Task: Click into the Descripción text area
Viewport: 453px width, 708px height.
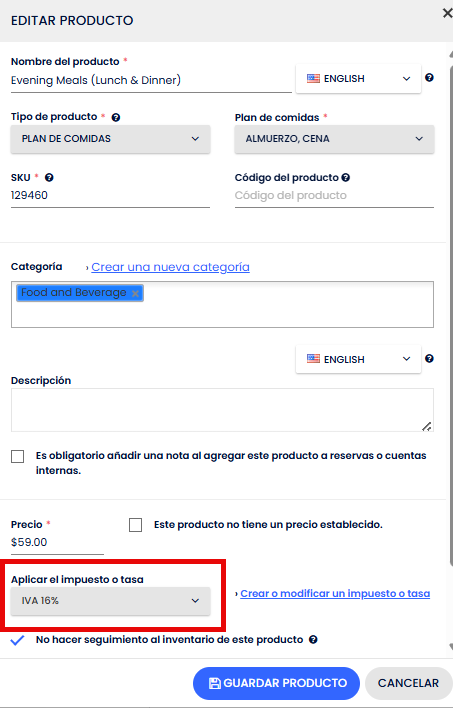Action: coord(222,410)
